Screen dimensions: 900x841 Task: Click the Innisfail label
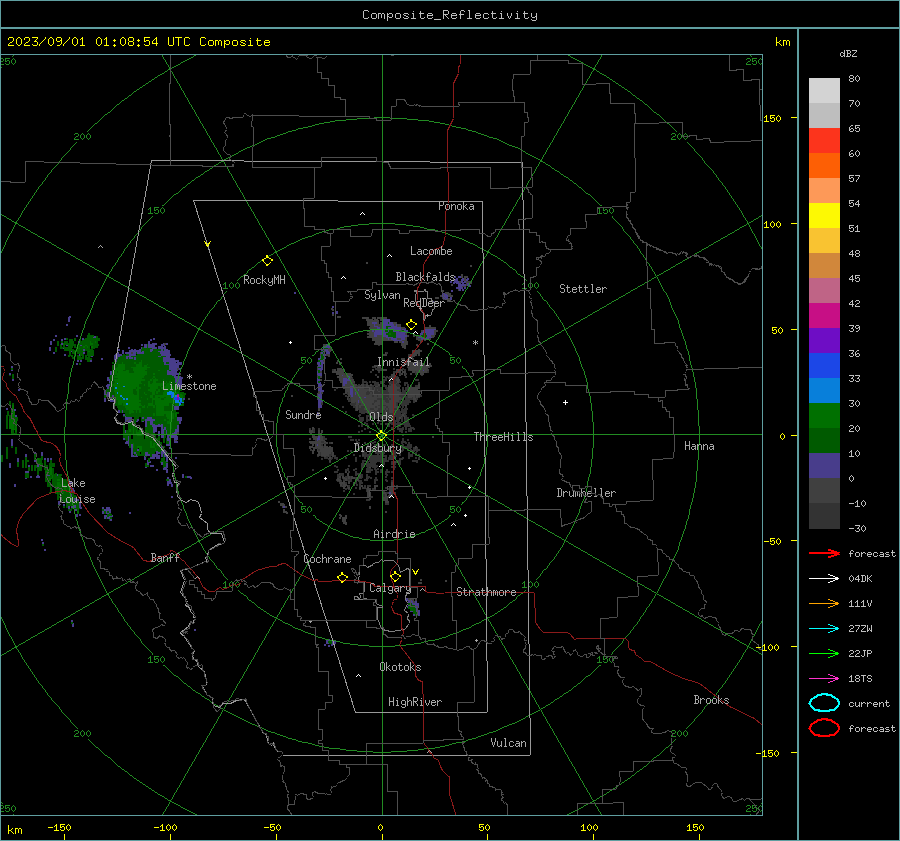click(x=404, y=362)
